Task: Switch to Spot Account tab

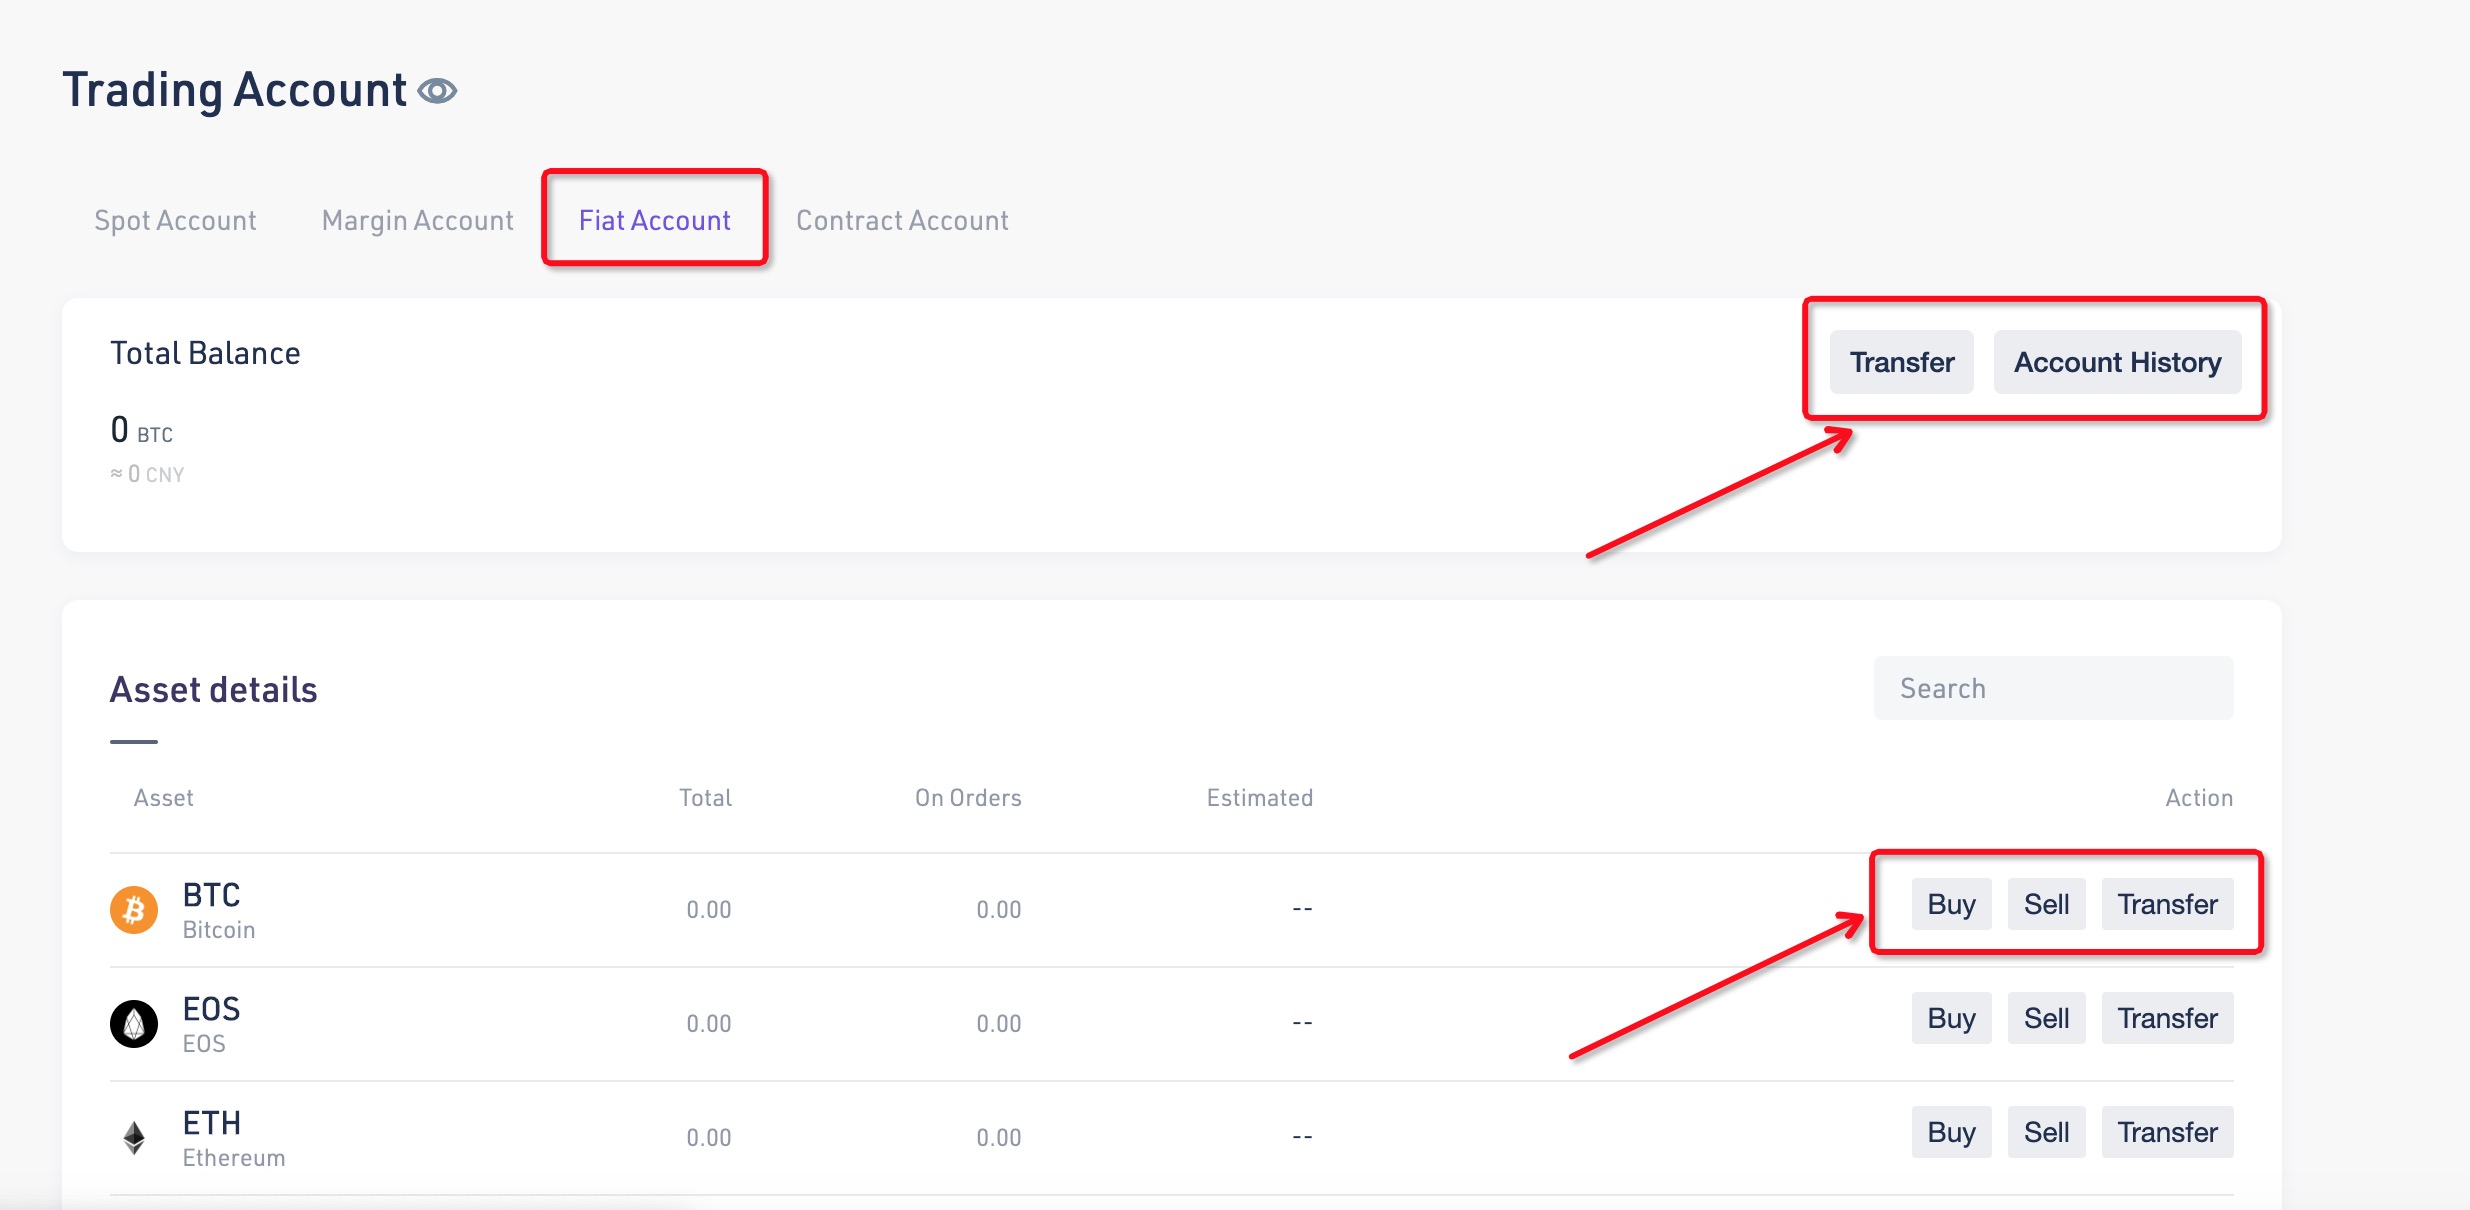Action: pos(175,220)
